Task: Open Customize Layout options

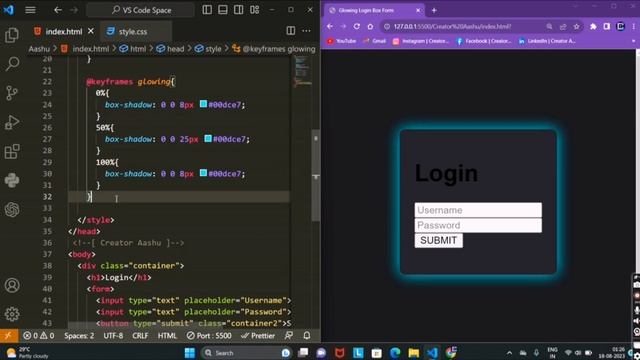Action: [x=255, y=10]
